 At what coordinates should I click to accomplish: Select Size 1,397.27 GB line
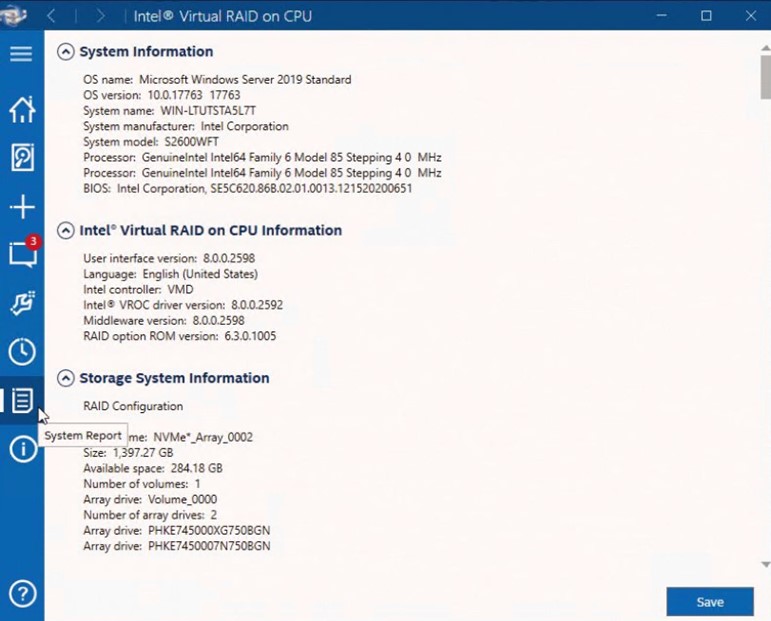pos(128,453)
